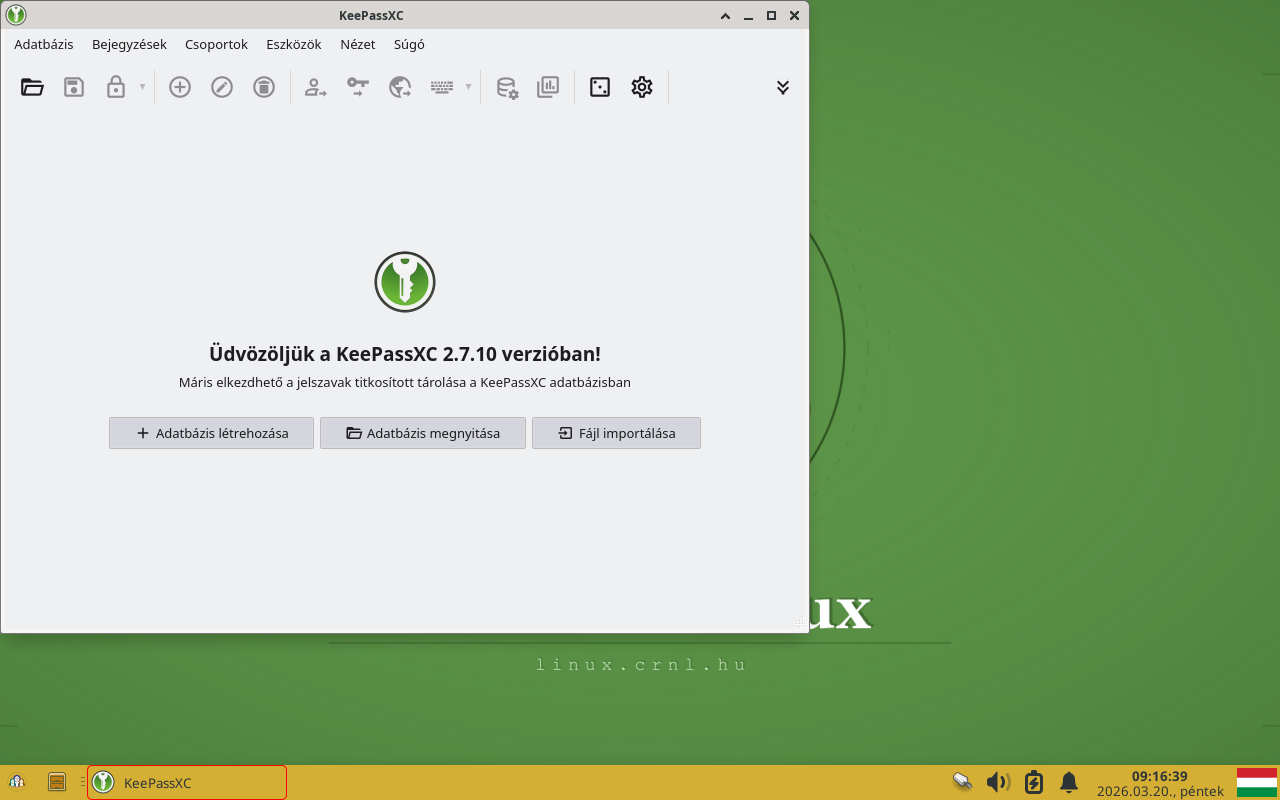Open the password generator dice icon

pyautogui.click(x=600, y=87)
